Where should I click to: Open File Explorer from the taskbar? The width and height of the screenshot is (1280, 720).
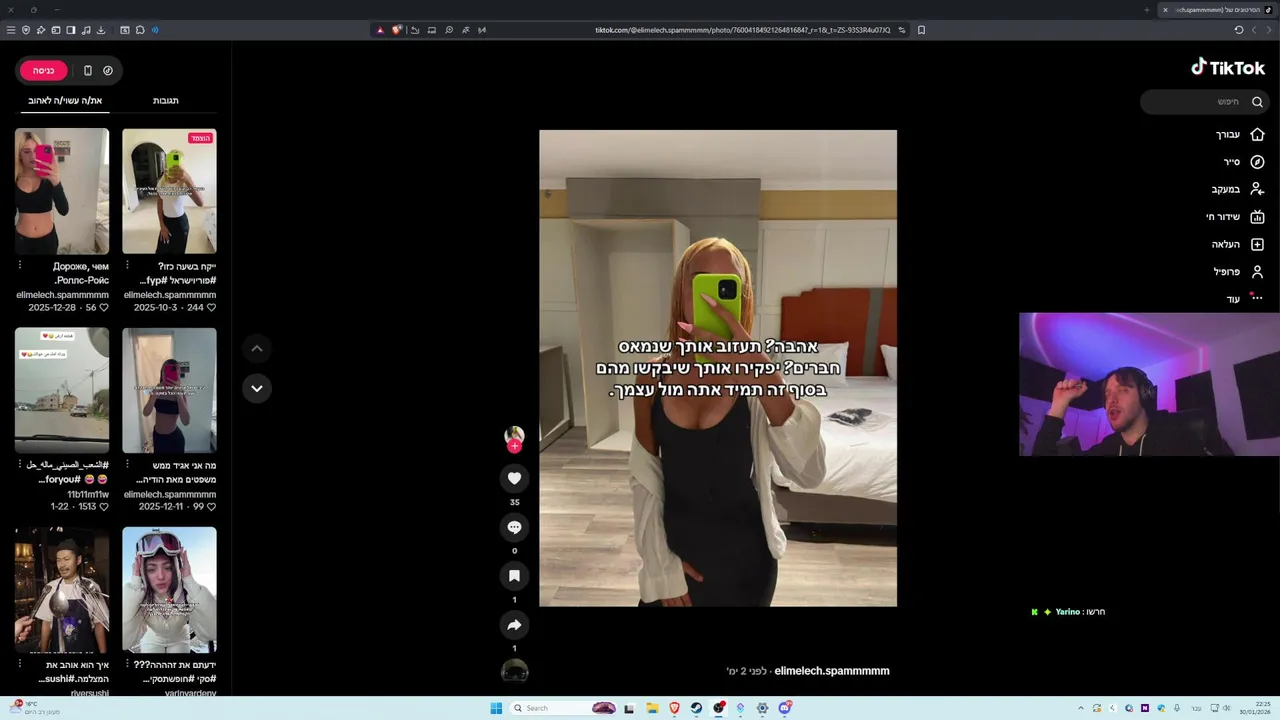[x=652, y=708]
